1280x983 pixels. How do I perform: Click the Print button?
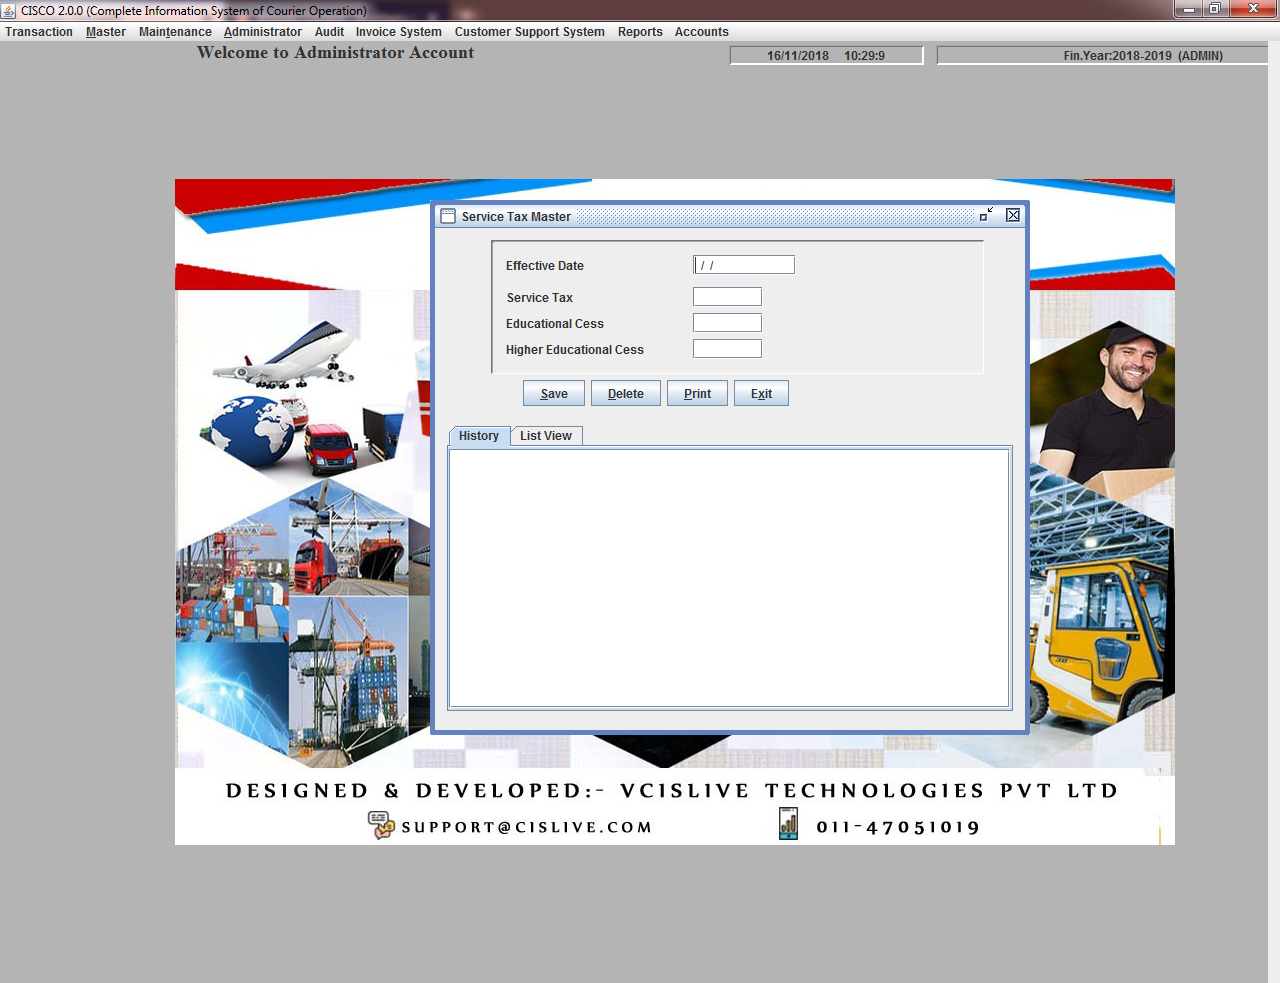tap(697, 393)
